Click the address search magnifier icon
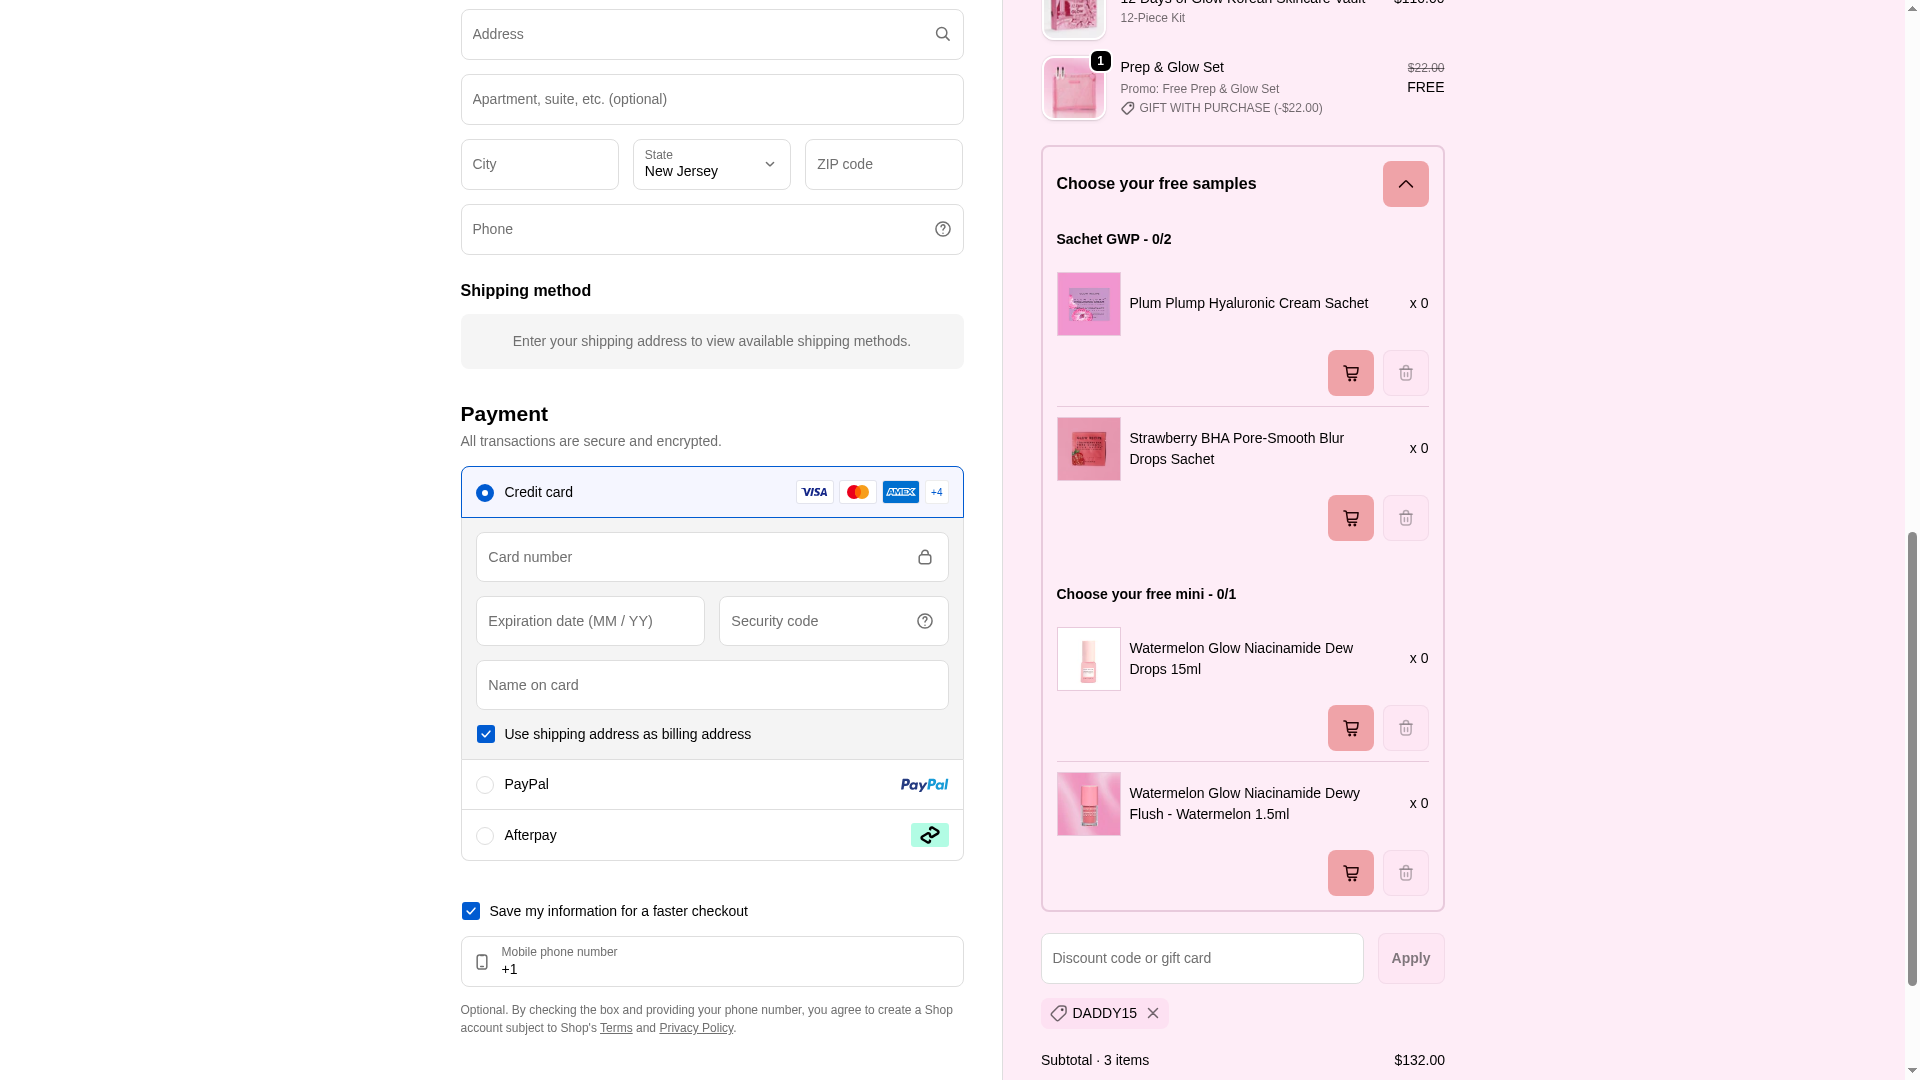 pos(942,34)
